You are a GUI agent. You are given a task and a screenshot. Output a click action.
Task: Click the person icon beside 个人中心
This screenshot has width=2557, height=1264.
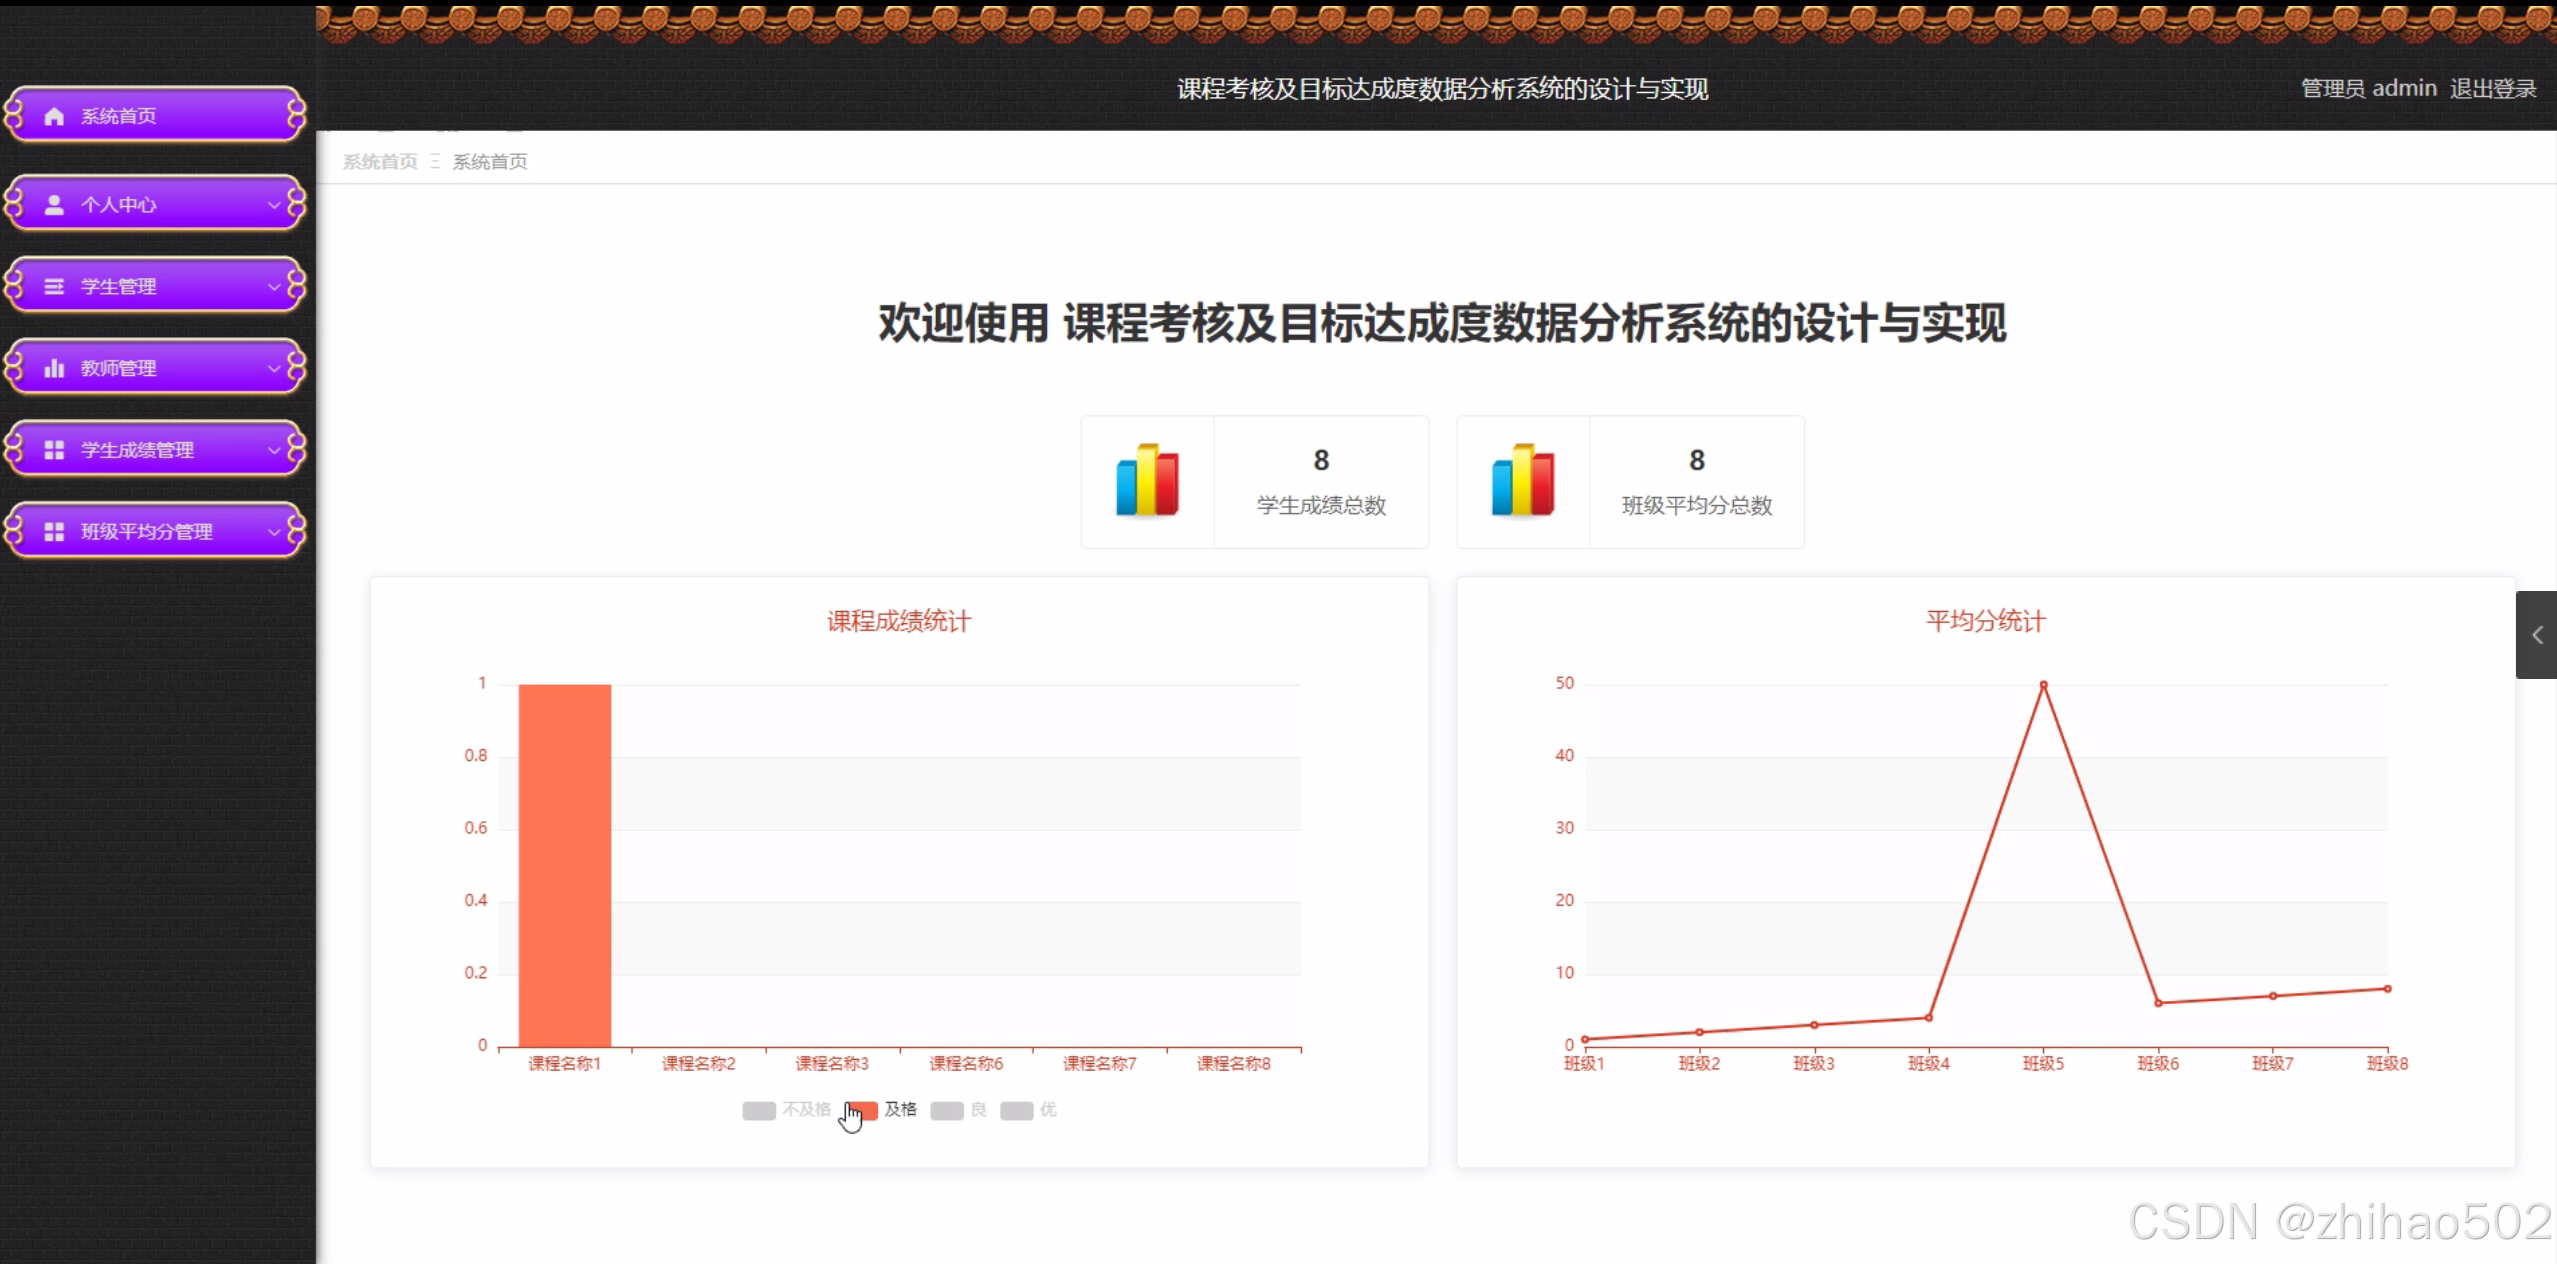tap(54, 205)
